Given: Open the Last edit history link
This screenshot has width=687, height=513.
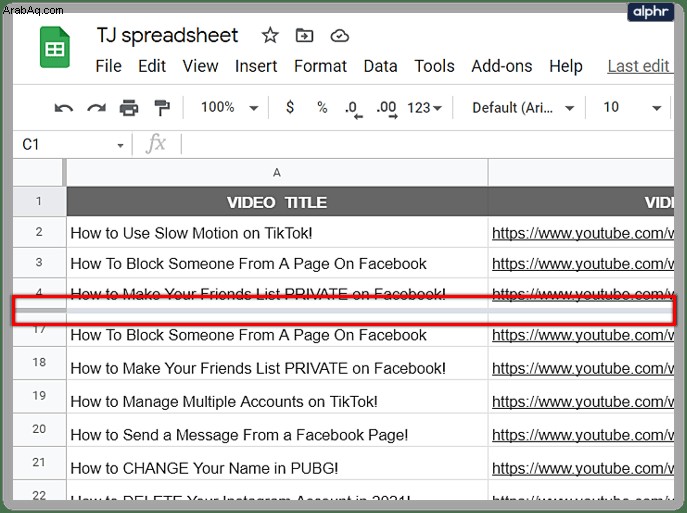Looking at the screenshot, I should [639, 66].
